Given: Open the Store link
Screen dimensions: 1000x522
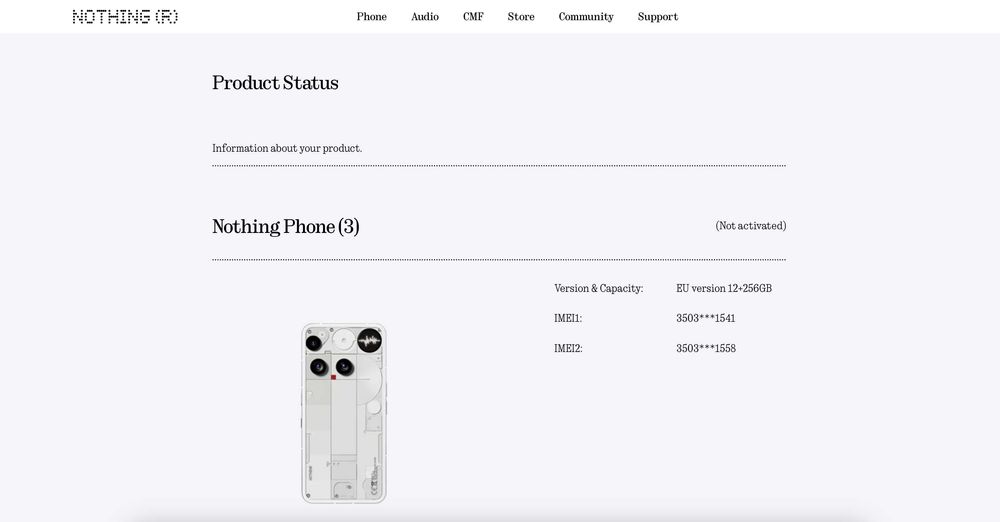Looking at the screenshot, I should tap(521, 17).
